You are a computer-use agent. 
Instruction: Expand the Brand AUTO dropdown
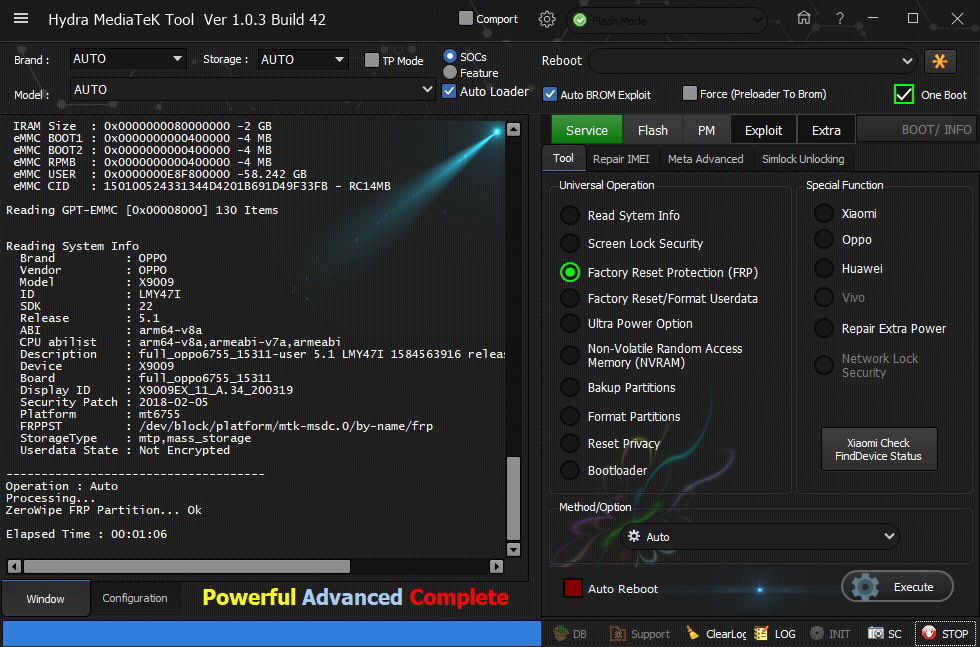click(x=129, y=59)
